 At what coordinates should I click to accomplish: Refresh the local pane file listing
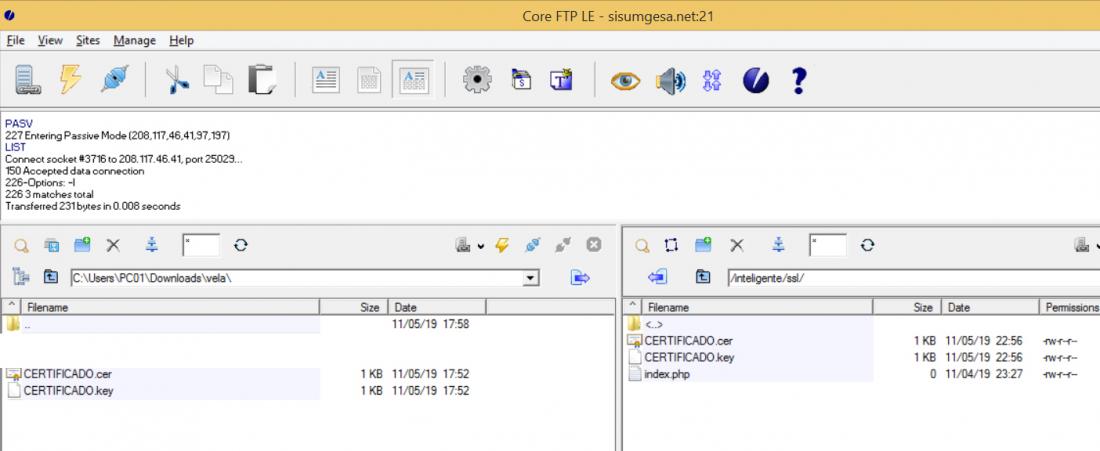pos(241,245)
